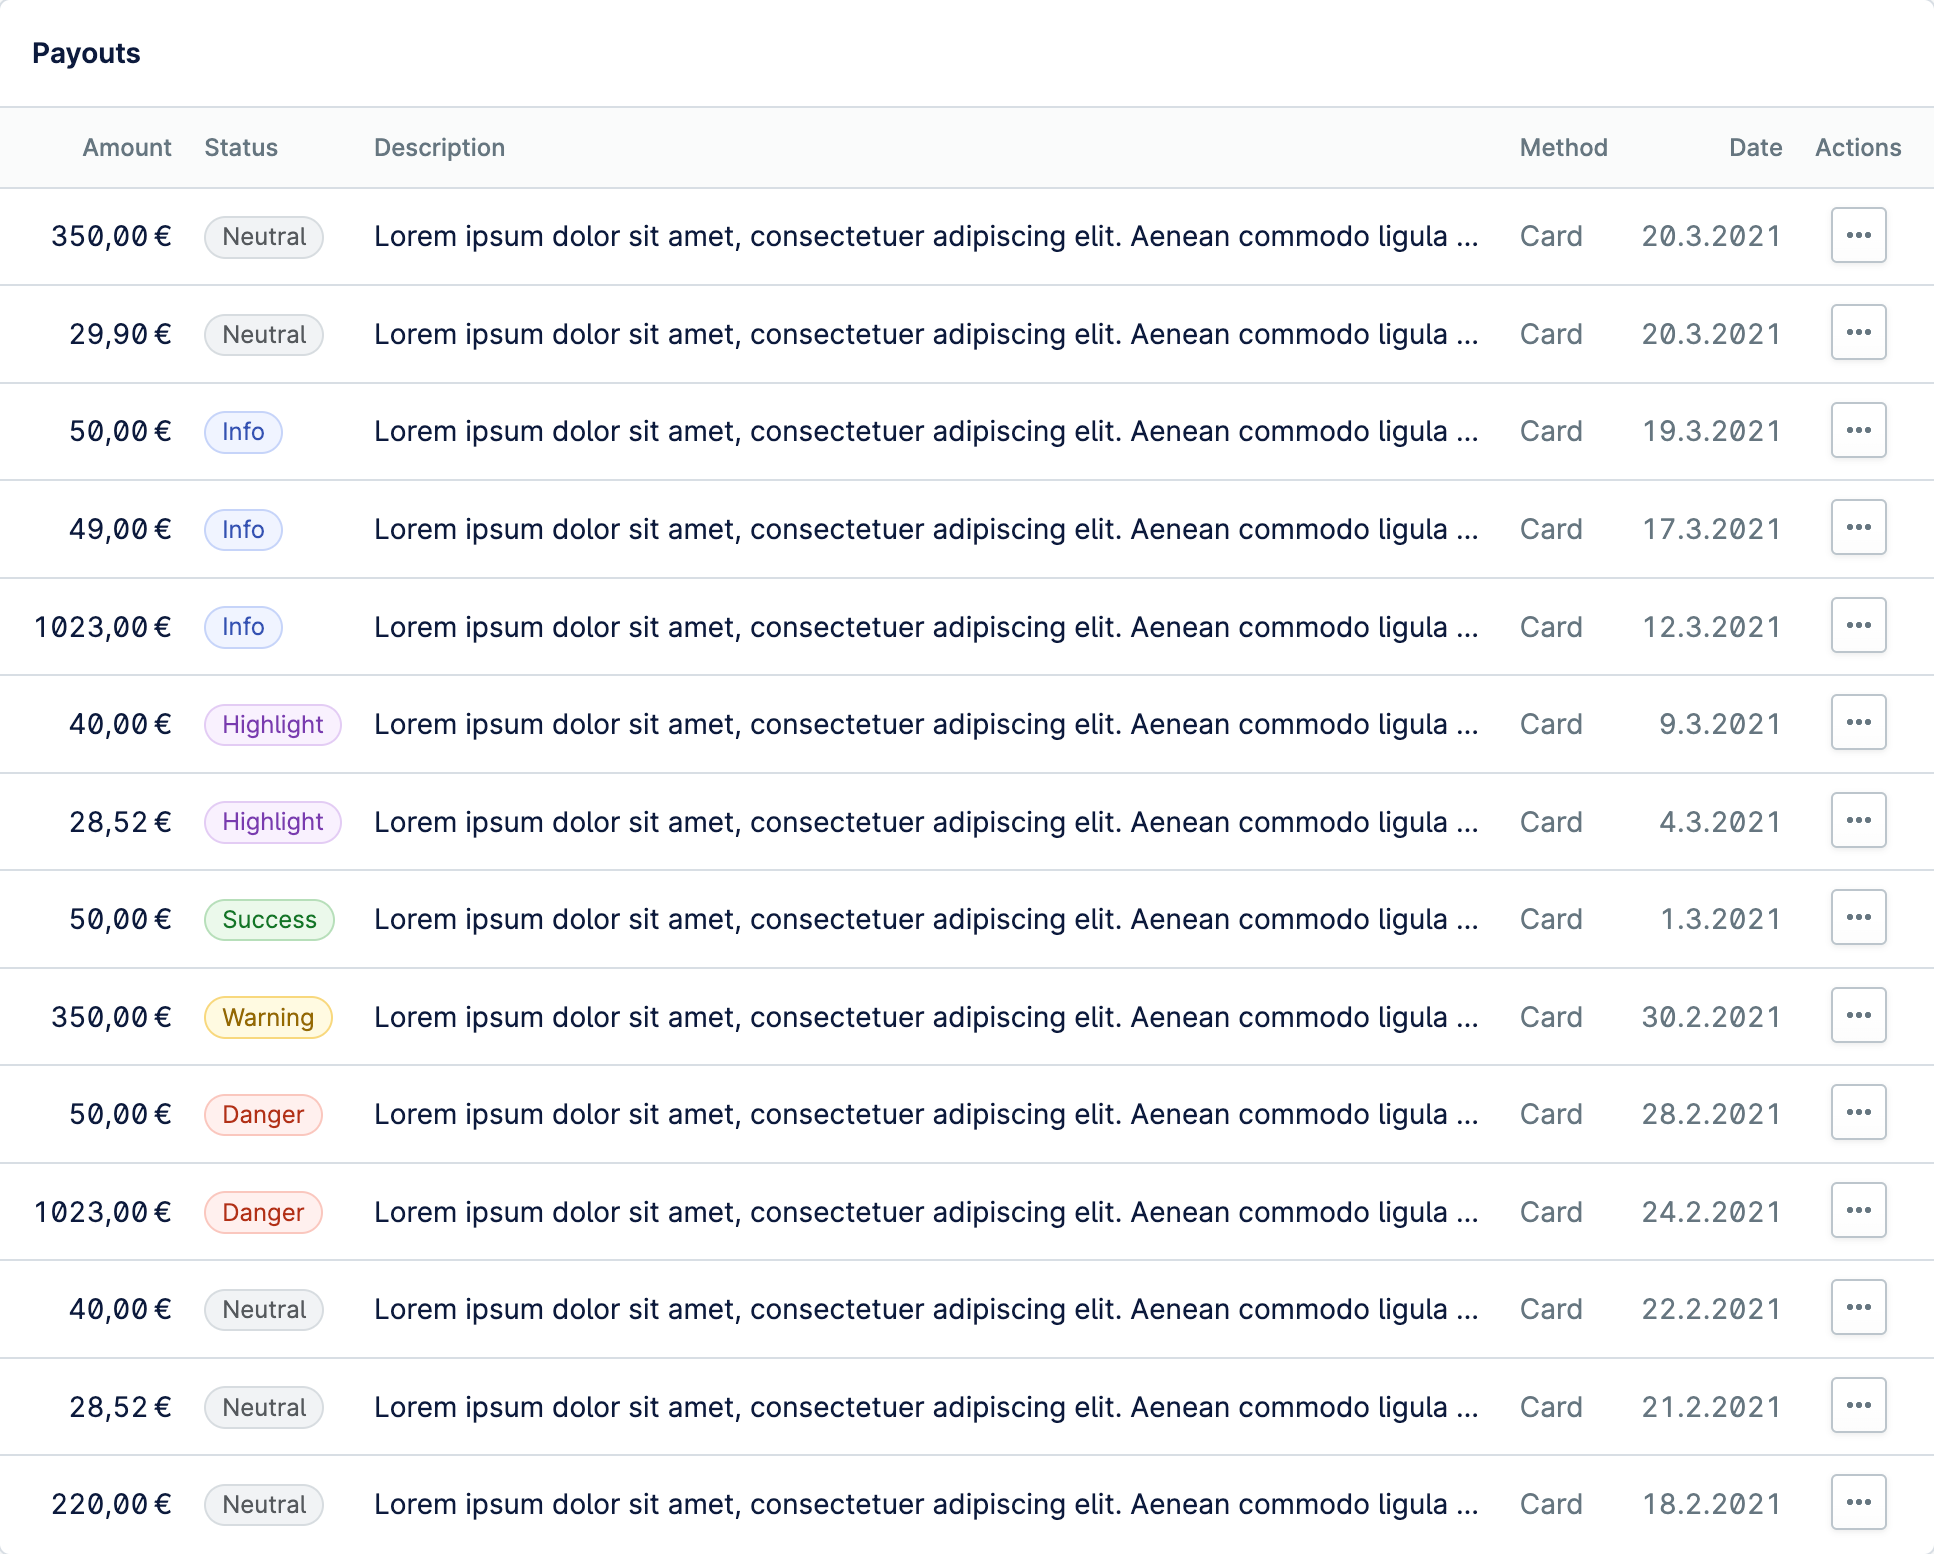
Task: Click the ellipsis button for 4.3.2021 payout
Action: coord(1858,820)
